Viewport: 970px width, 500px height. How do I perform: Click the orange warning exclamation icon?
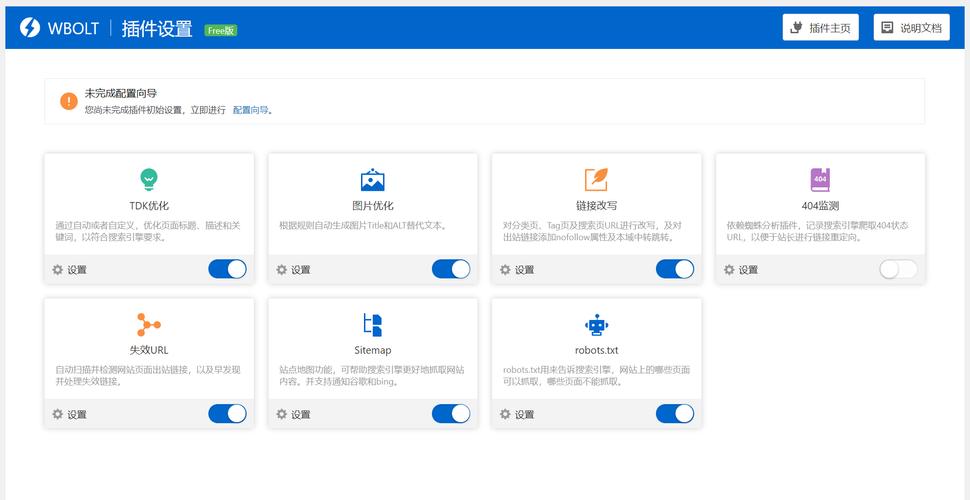(x=68, y=101)
